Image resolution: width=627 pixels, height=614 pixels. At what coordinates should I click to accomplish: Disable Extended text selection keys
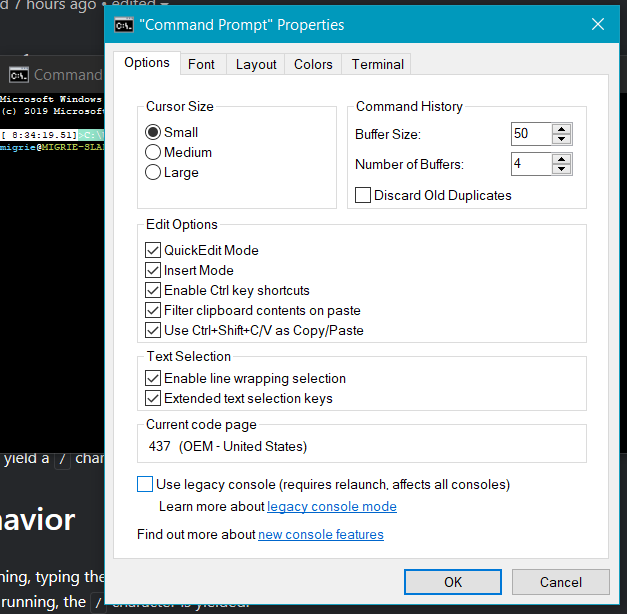coord(153,398)
